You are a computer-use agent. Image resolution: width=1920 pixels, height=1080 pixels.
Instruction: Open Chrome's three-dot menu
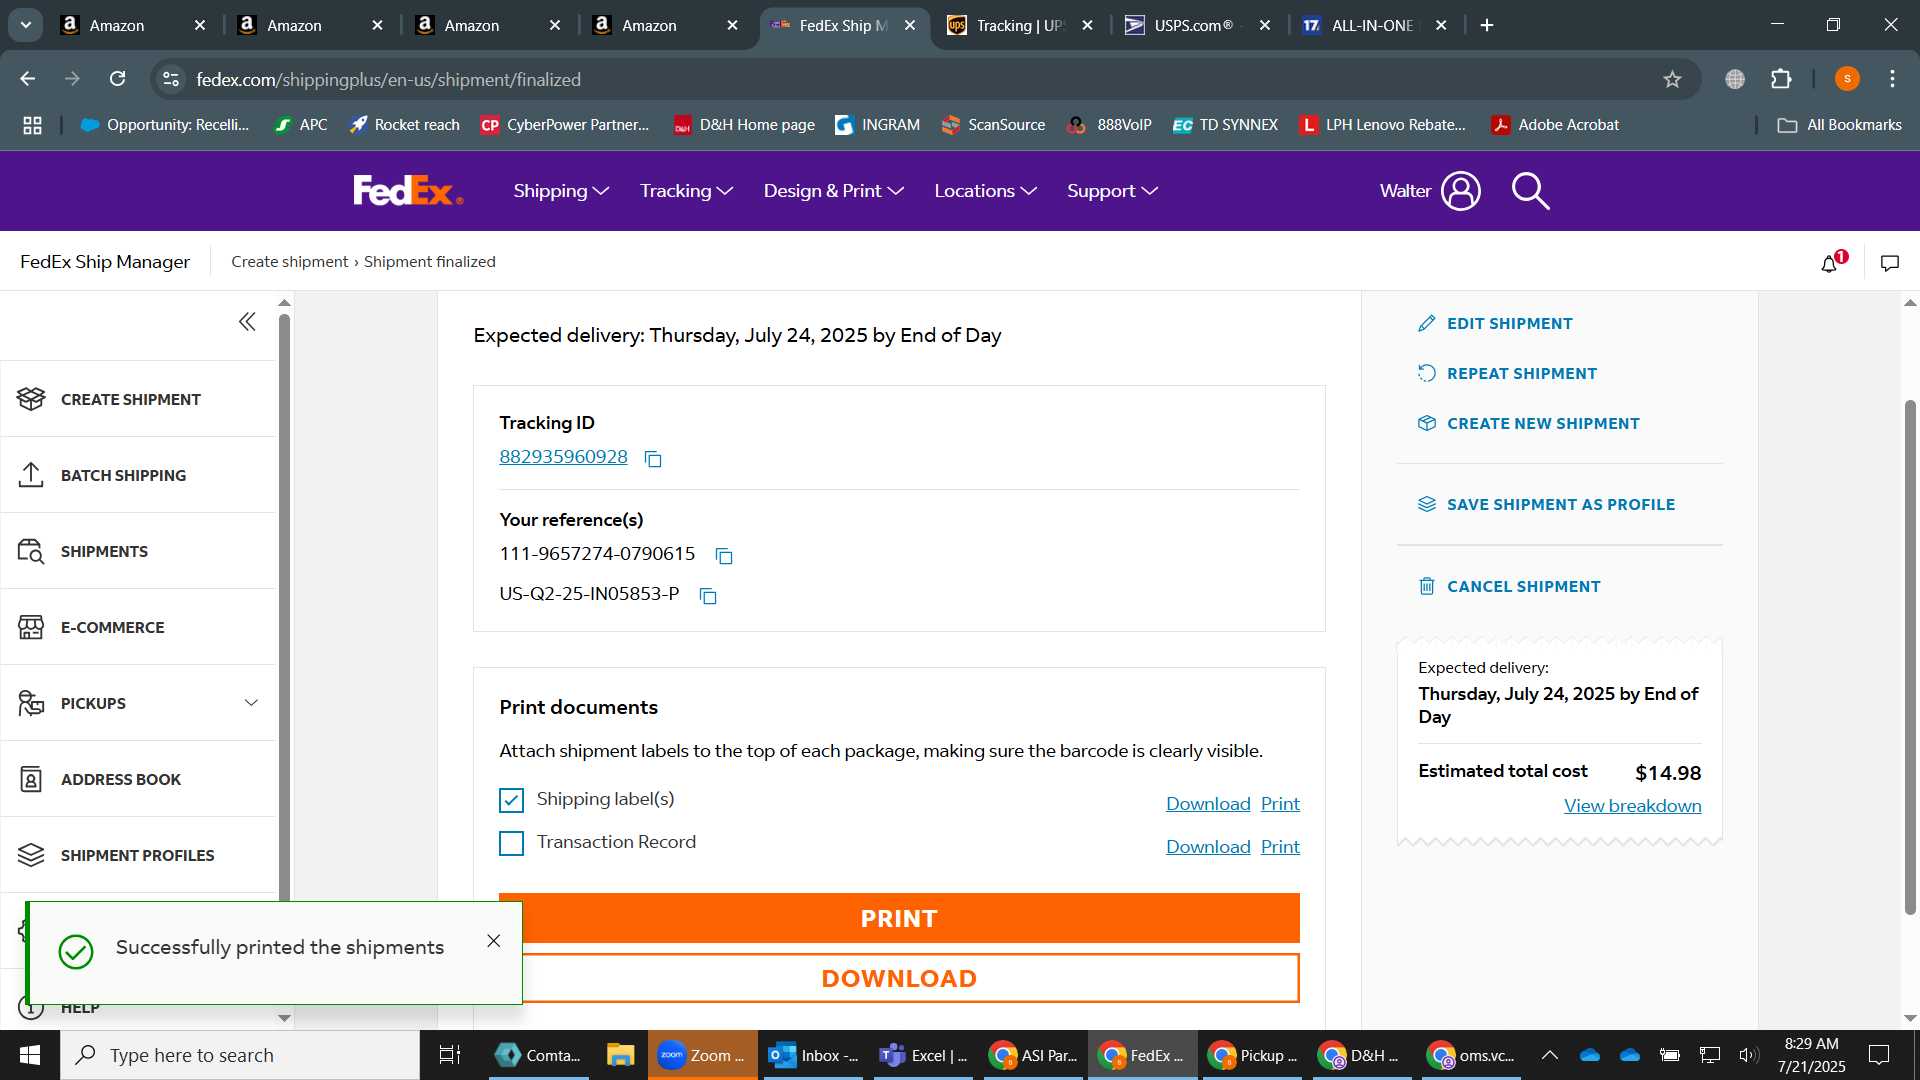(1892, 79)
